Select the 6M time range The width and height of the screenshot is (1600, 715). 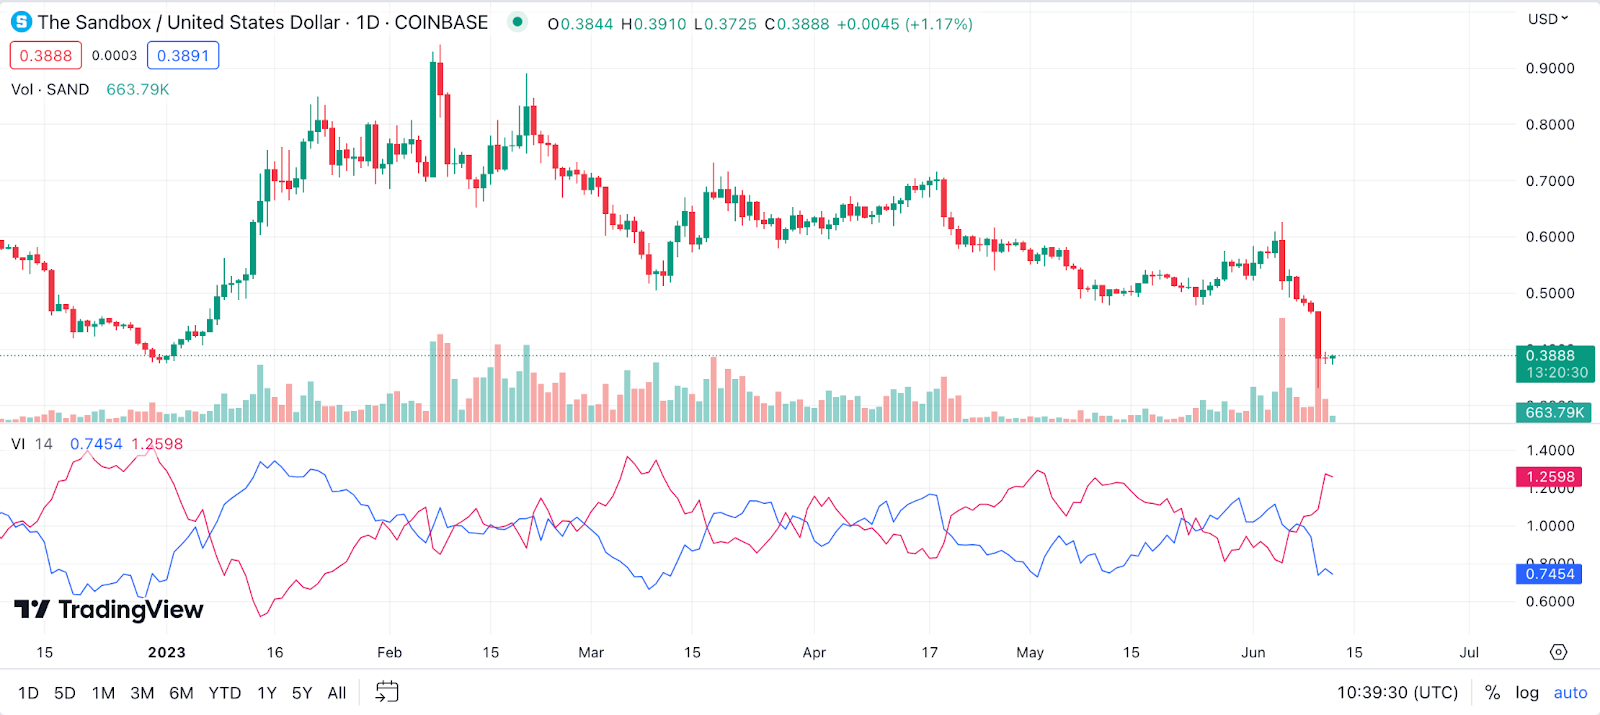coord(181,693)
